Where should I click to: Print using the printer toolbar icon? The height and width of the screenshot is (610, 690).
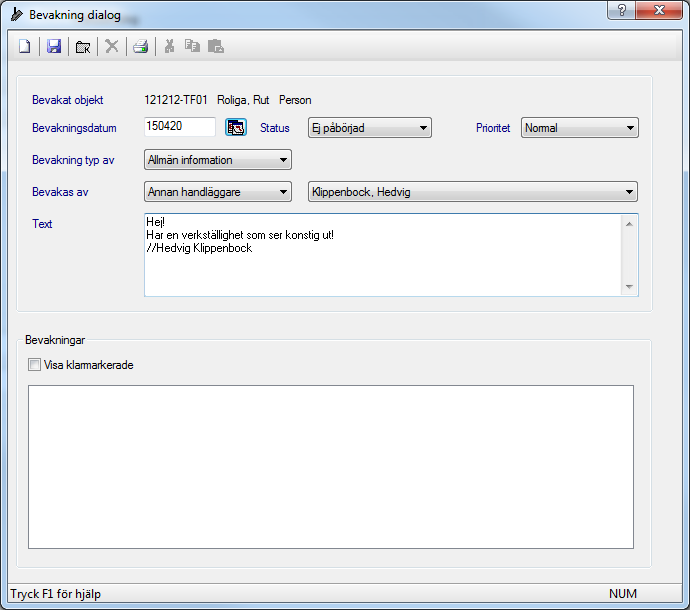(141, 46)
